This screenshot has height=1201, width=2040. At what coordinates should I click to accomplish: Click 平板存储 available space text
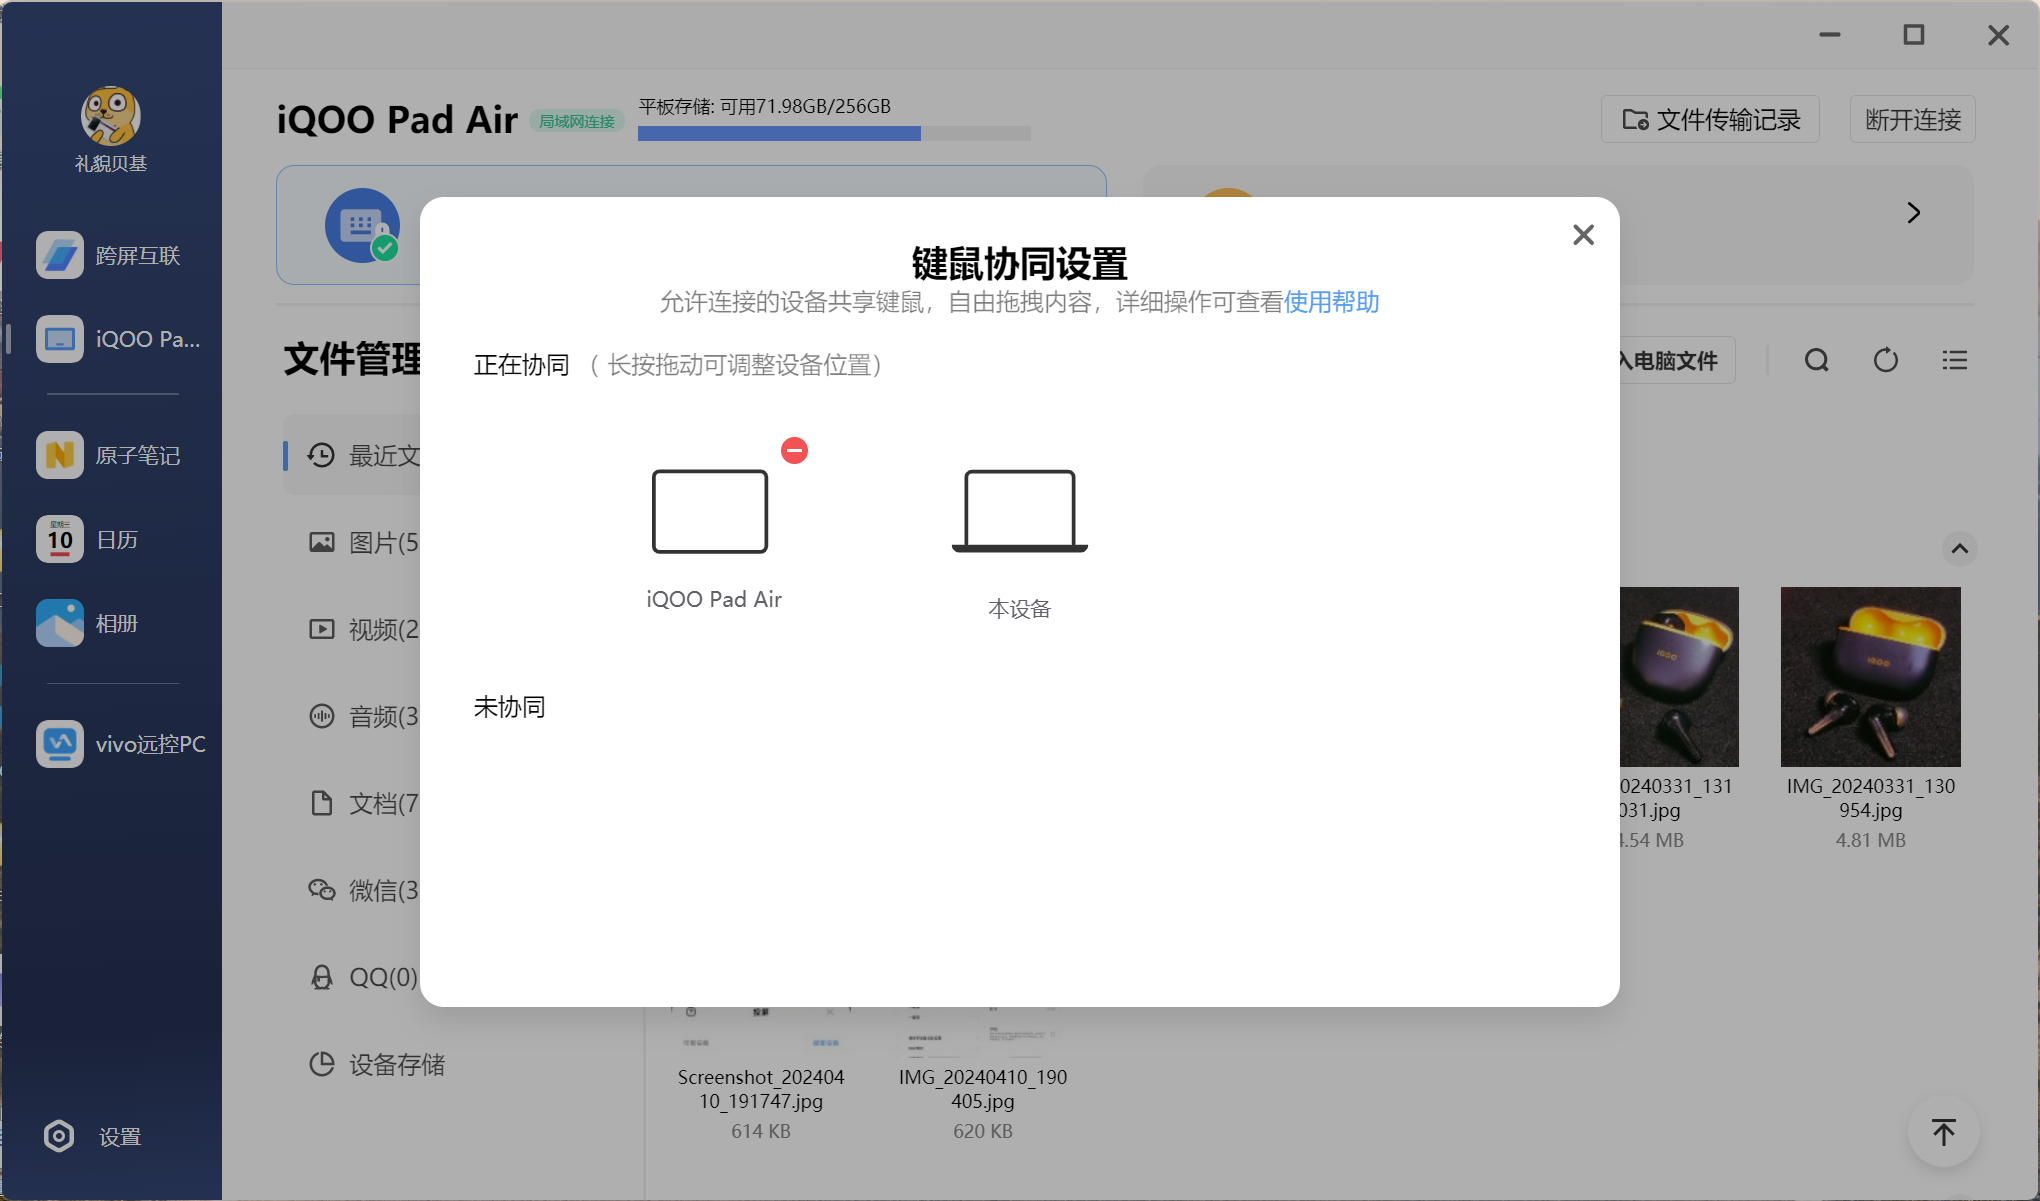tap(764, 106)
